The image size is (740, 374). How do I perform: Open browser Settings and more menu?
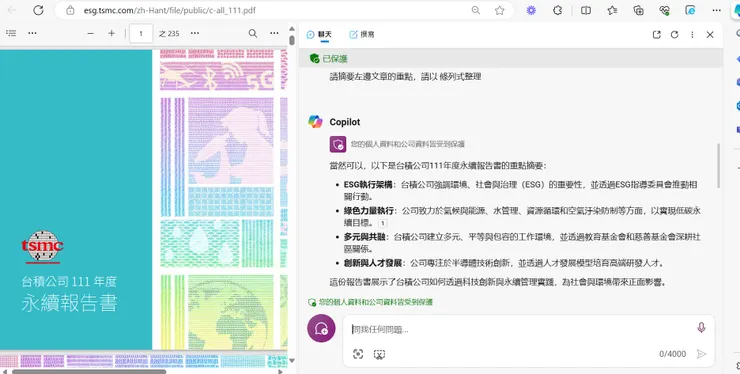click(716, 10)
